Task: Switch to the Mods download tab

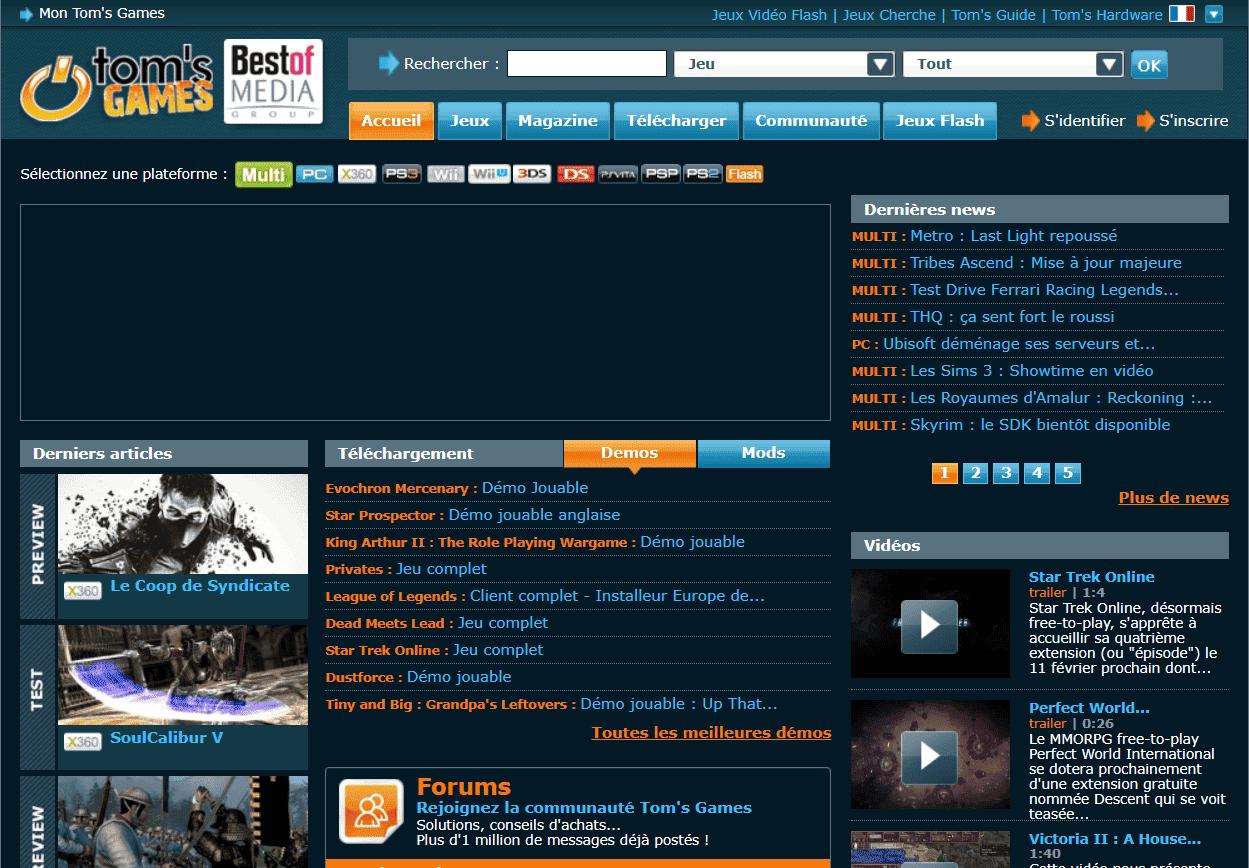Action: point(763,453)
